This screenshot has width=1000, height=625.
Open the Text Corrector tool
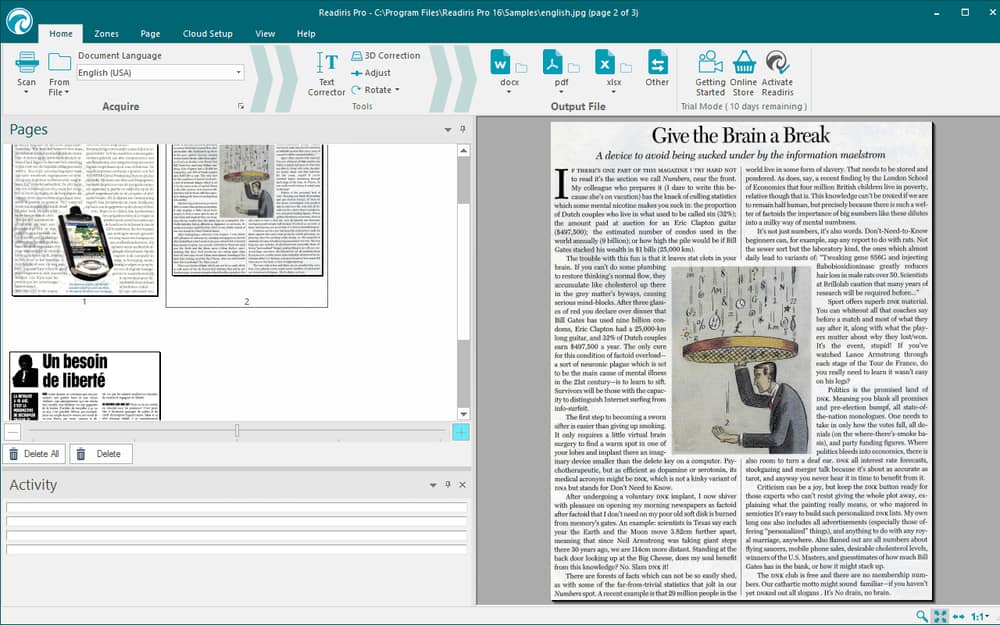[327, 73]
